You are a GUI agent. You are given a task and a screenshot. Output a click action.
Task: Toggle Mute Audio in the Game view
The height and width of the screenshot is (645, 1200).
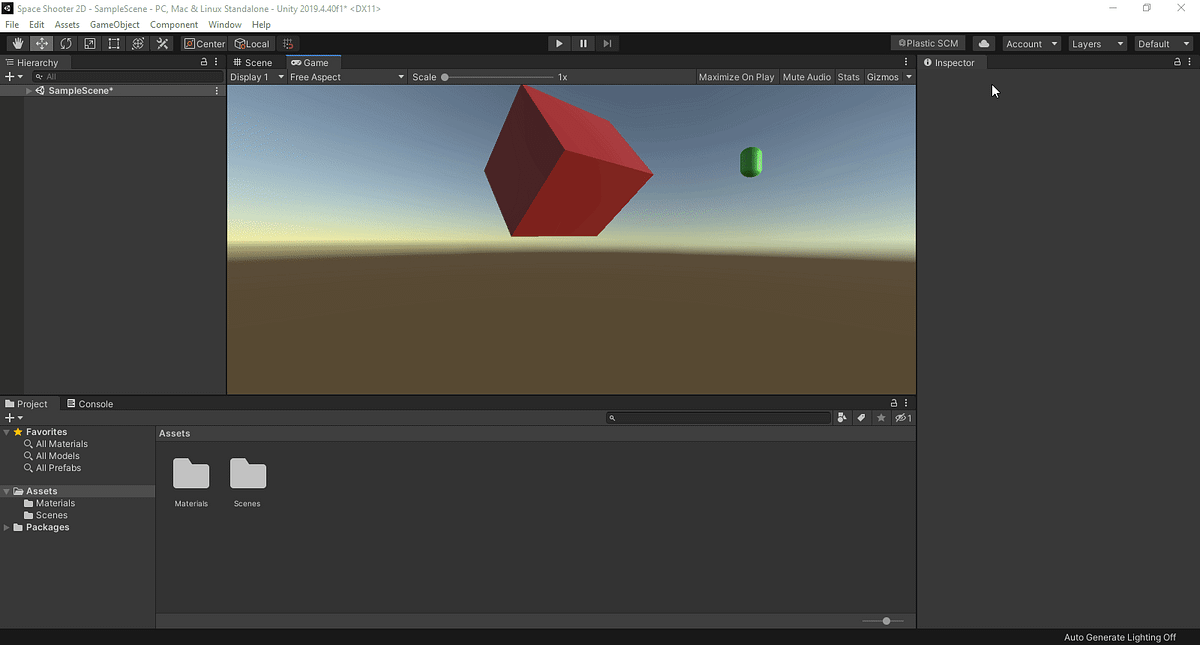(806, 77)
